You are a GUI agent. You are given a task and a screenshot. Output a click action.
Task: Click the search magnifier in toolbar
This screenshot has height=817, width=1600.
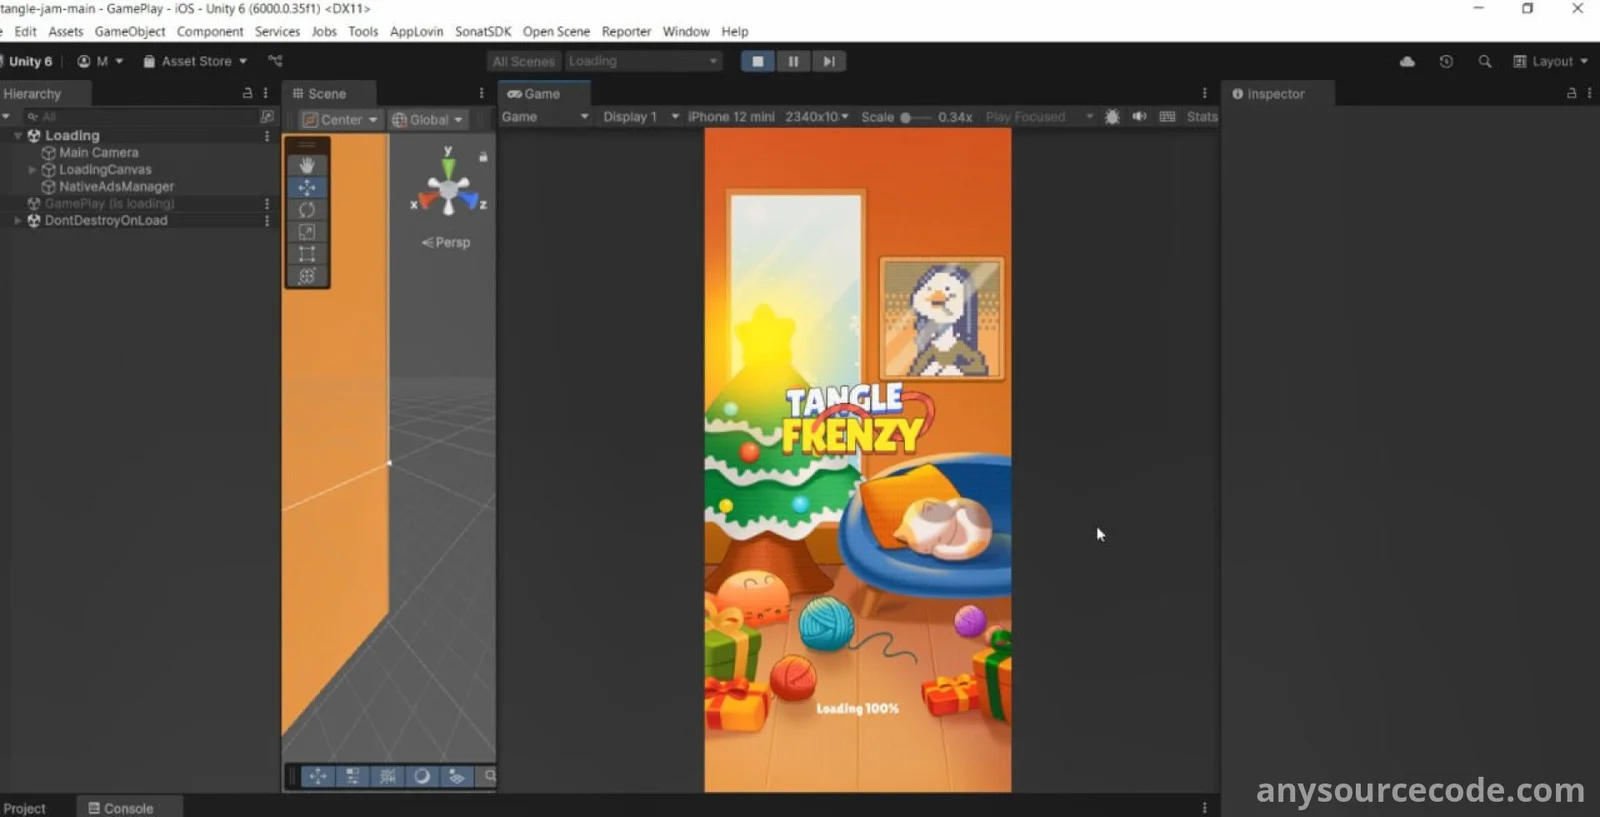click(x=1485, y=61)
